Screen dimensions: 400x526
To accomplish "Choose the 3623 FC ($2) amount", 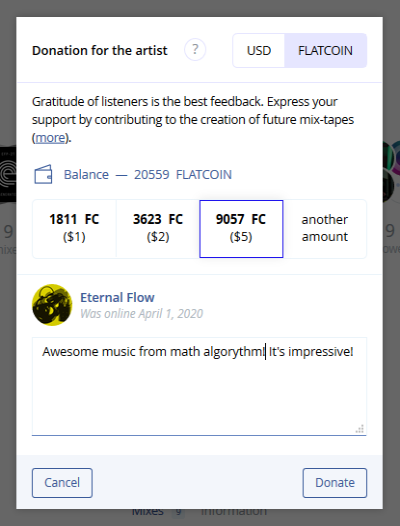I will click(x=158, y=229).
